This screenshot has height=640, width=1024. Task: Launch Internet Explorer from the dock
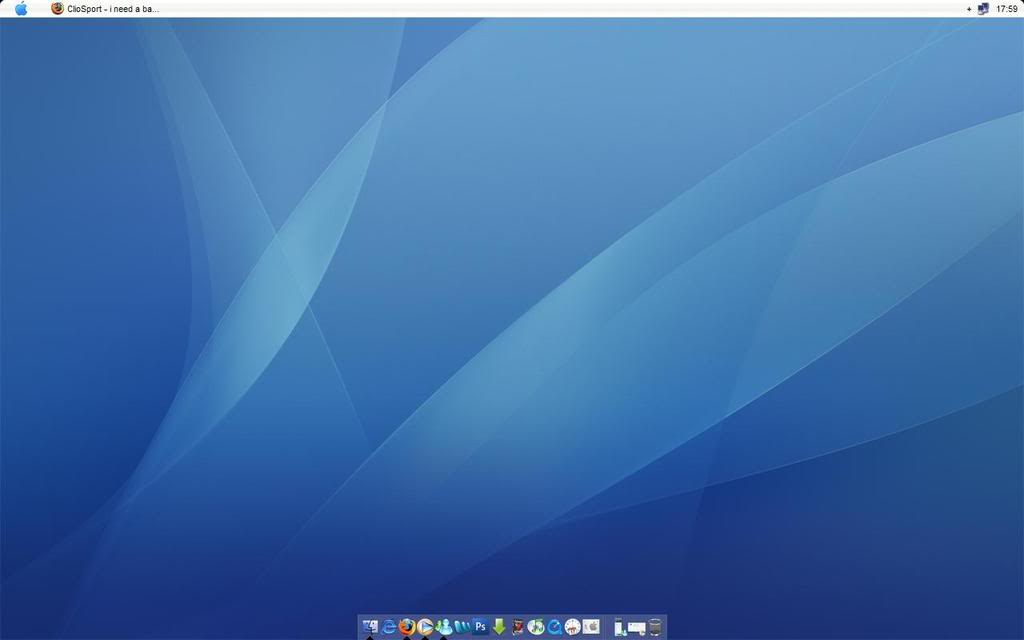tap(389, 627)
